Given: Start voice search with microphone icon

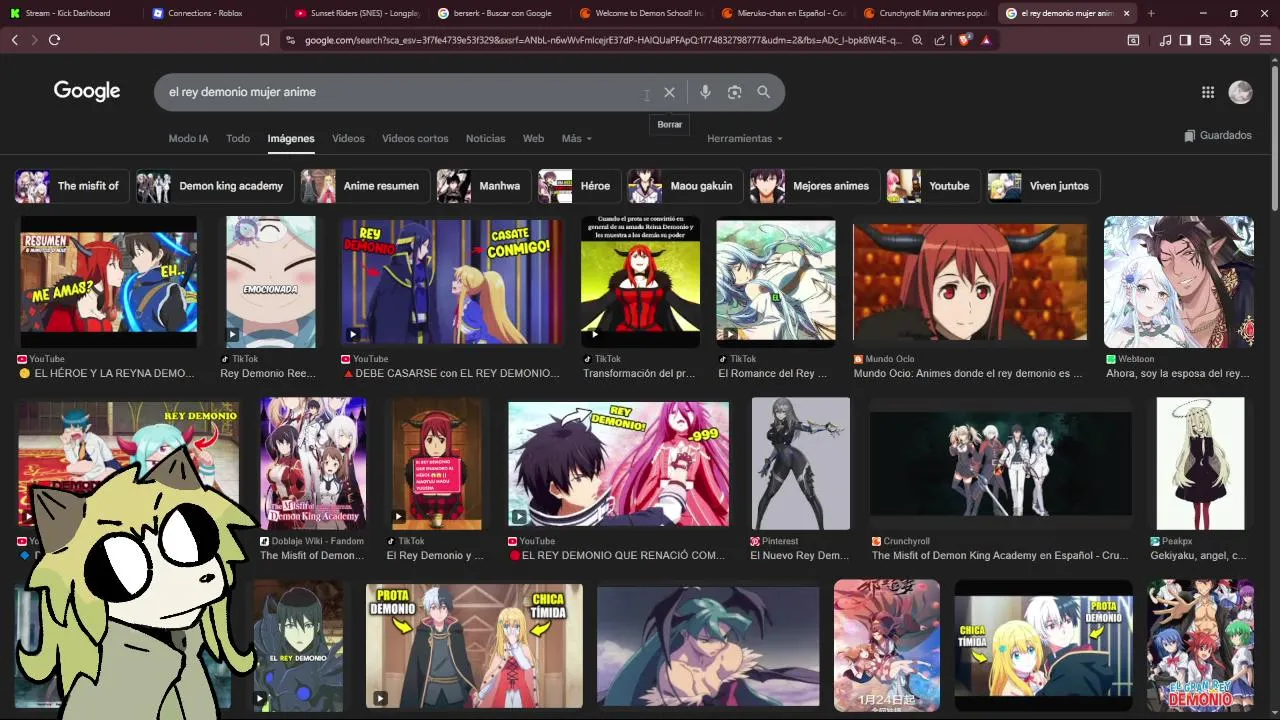Looking at the screenshot, I should tap(705, 92).
